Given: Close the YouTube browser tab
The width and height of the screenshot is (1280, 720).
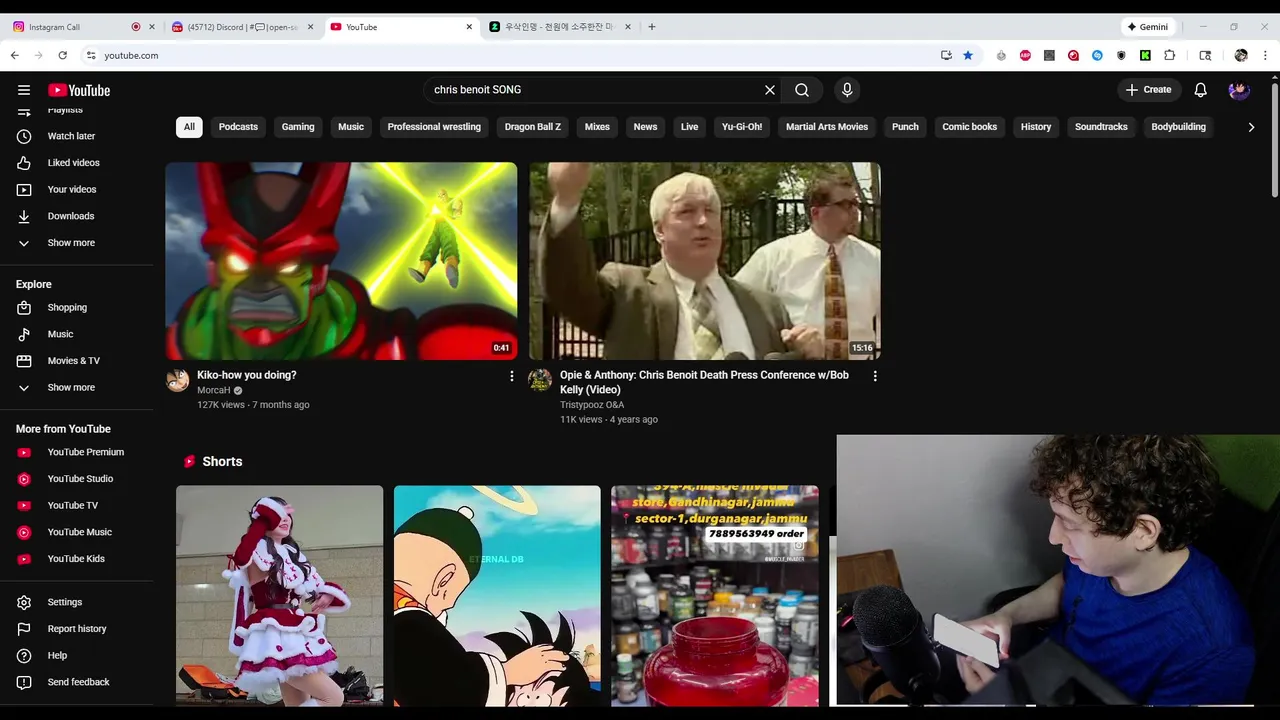Looking at the screenshot, I should coord(469,27).
